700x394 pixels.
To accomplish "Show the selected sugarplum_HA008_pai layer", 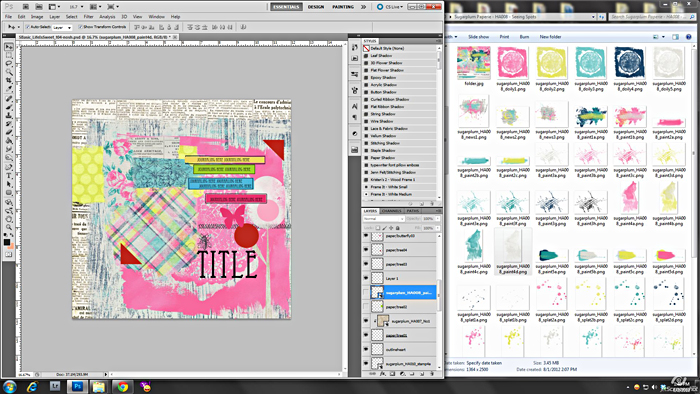I will point(366,292).
